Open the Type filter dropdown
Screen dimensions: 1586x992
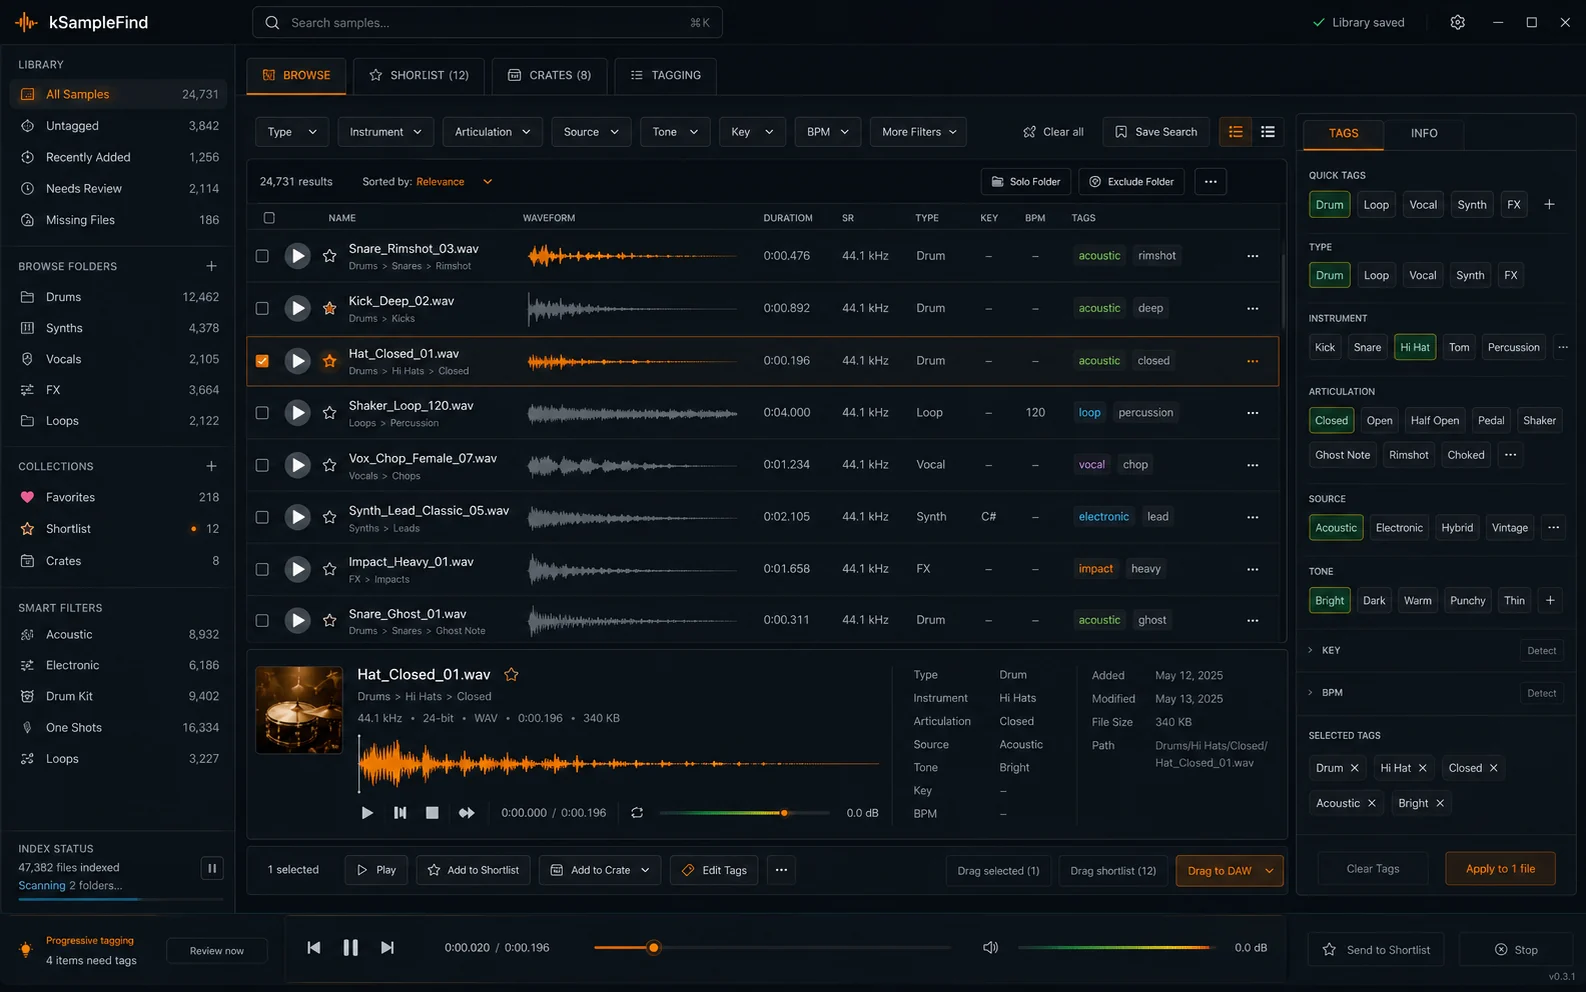(292, 132)
